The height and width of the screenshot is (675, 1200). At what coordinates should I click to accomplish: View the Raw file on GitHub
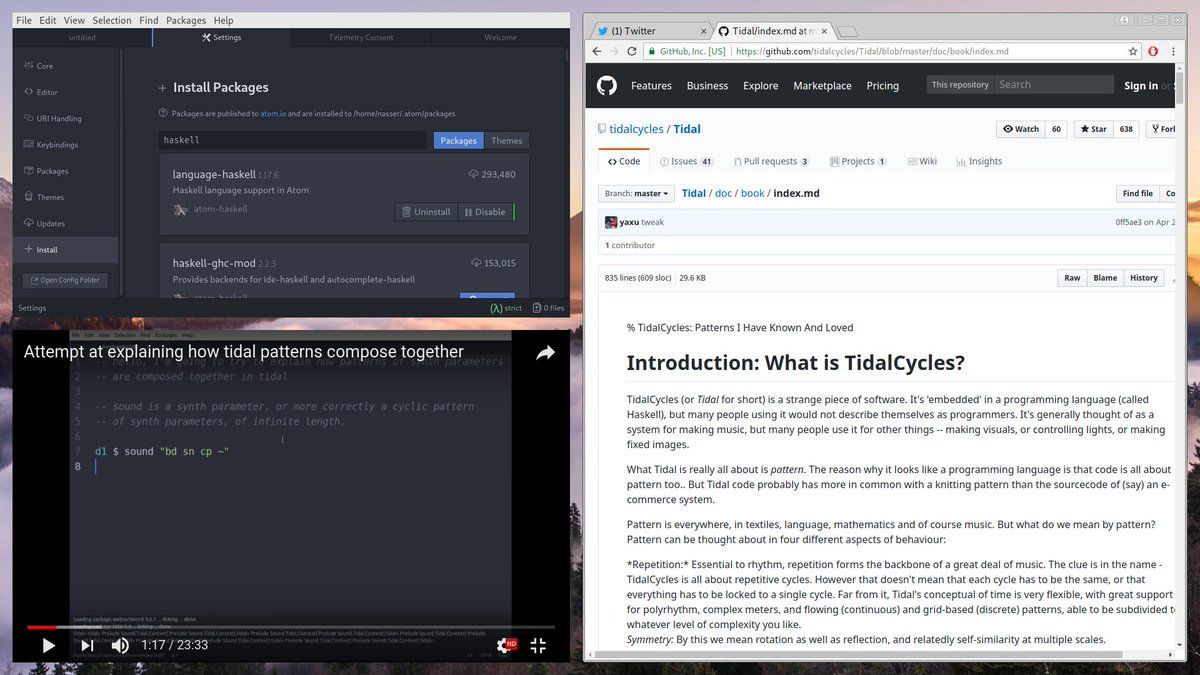coord(1072,278)
